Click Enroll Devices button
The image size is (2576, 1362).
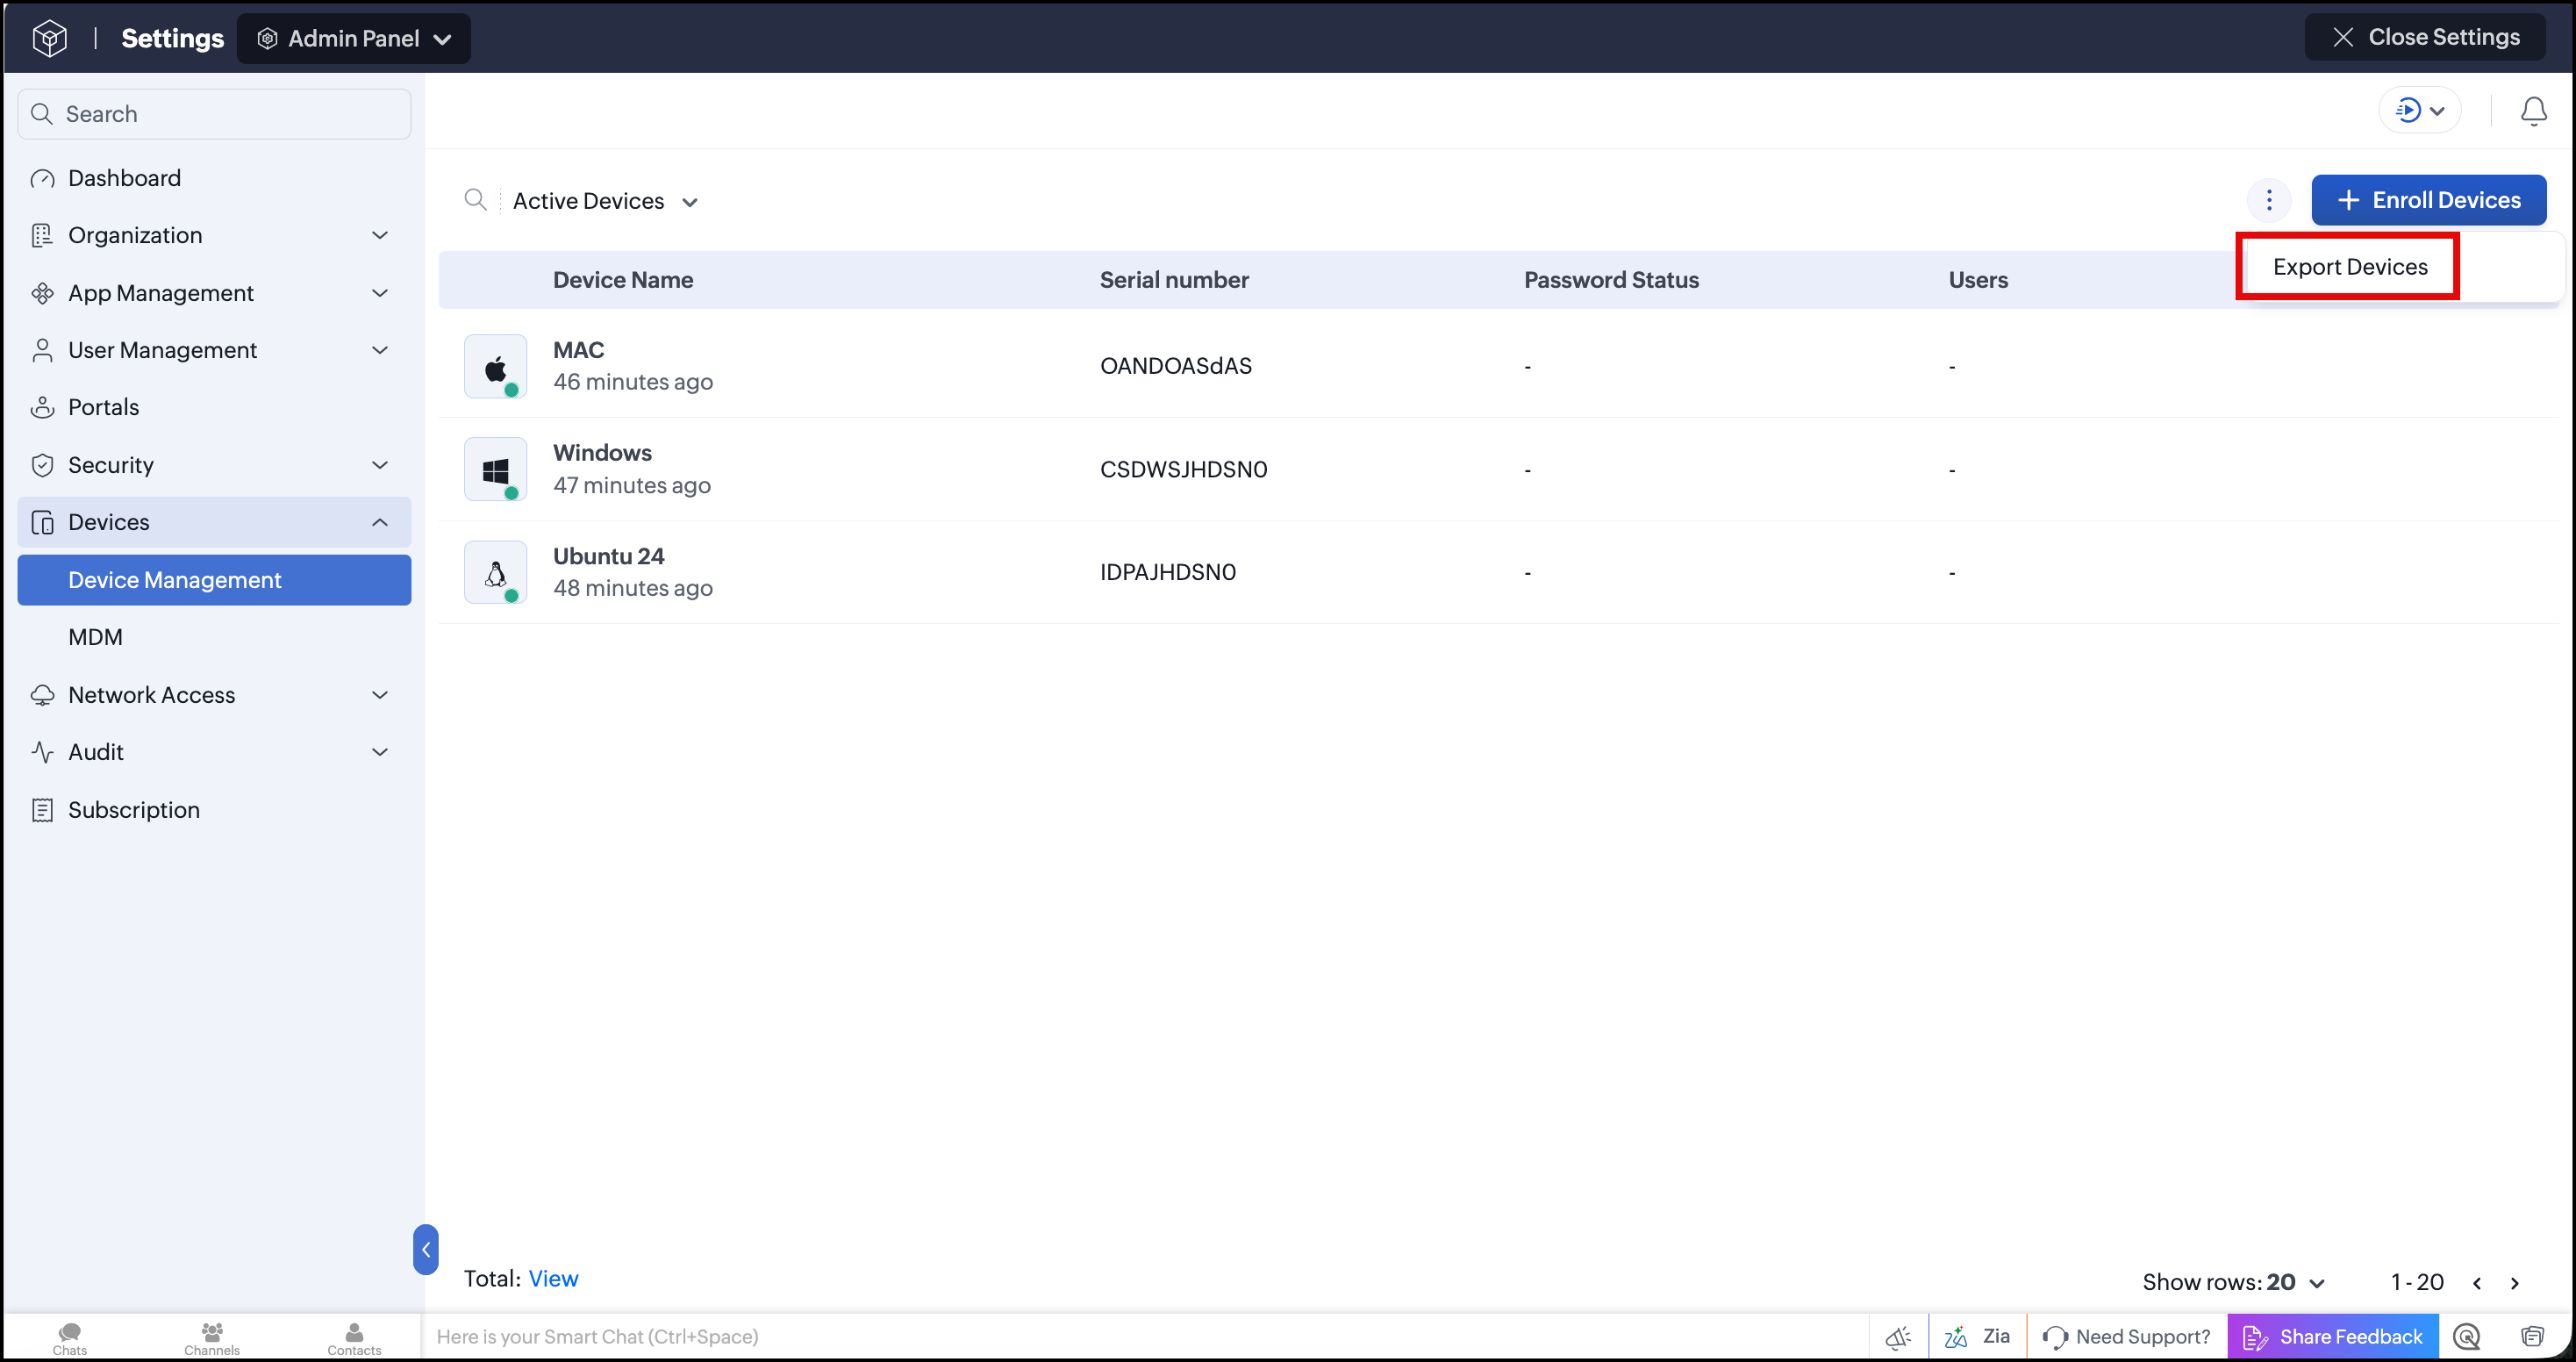2428,200
